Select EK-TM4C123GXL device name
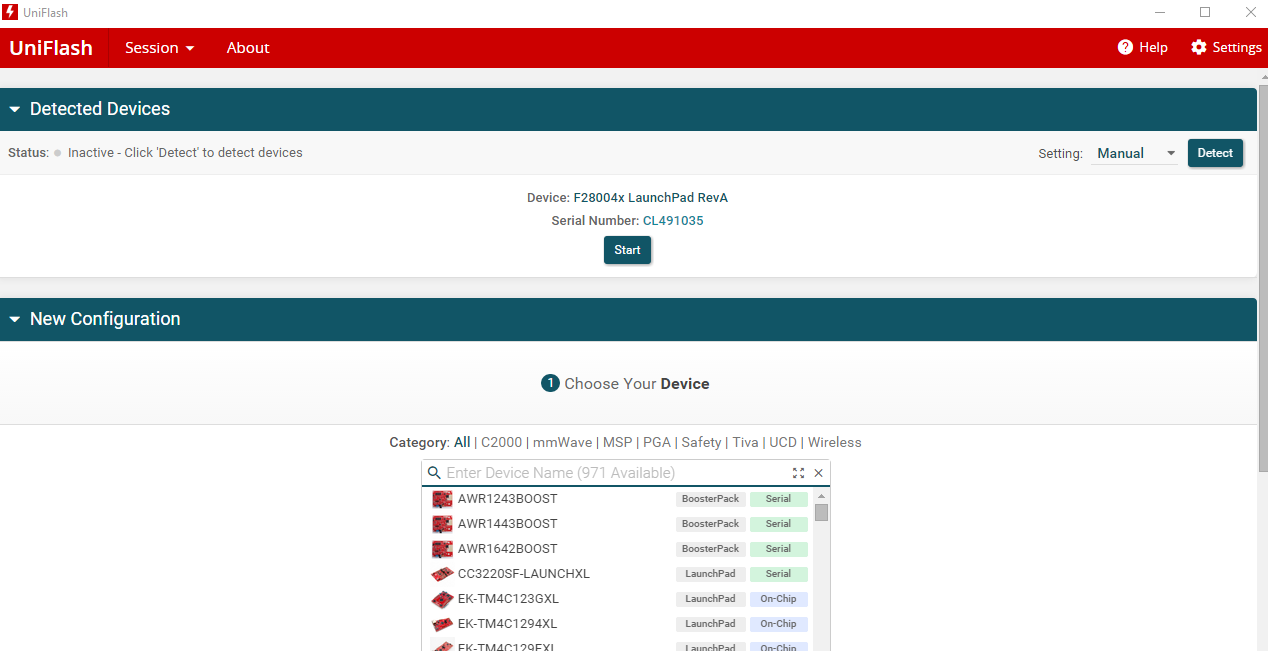 tap(508, 599)
